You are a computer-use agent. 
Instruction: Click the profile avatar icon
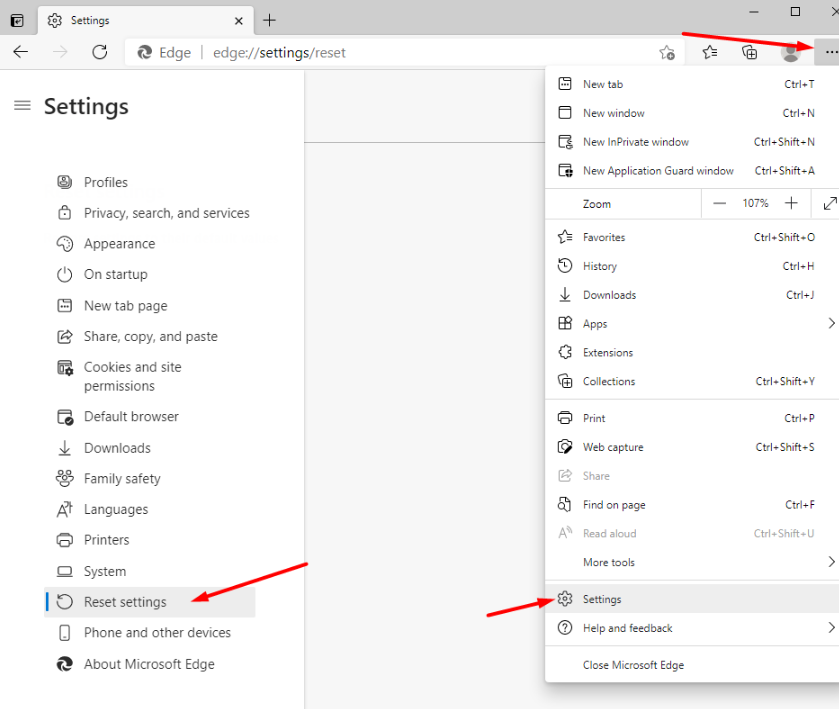(x=790, y=52)
